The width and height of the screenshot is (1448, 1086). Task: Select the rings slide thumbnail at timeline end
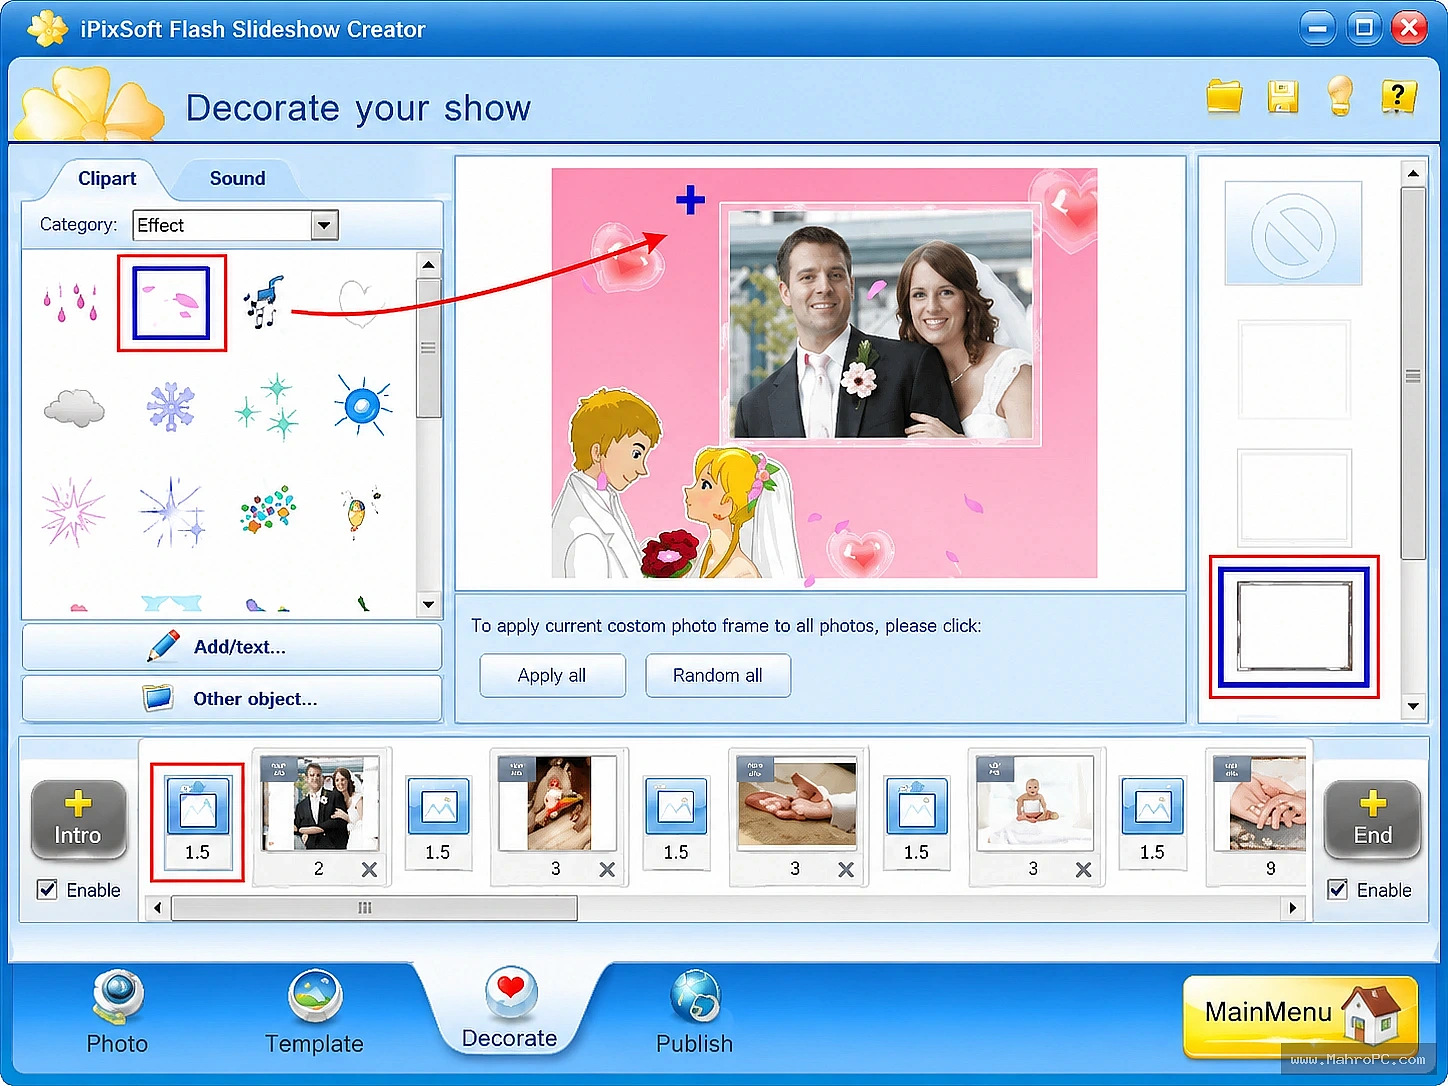(1261, 804)
